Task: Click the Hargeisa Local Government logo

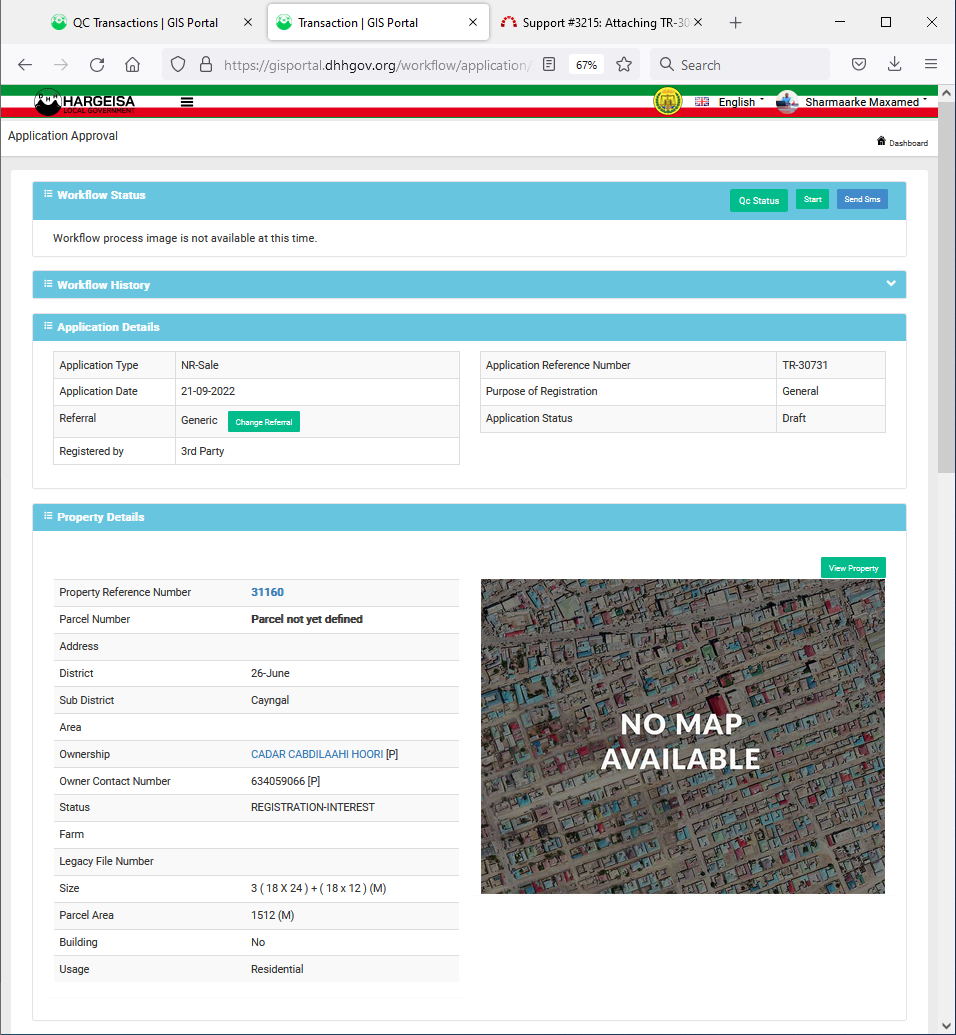Action: tap(85, 102)
